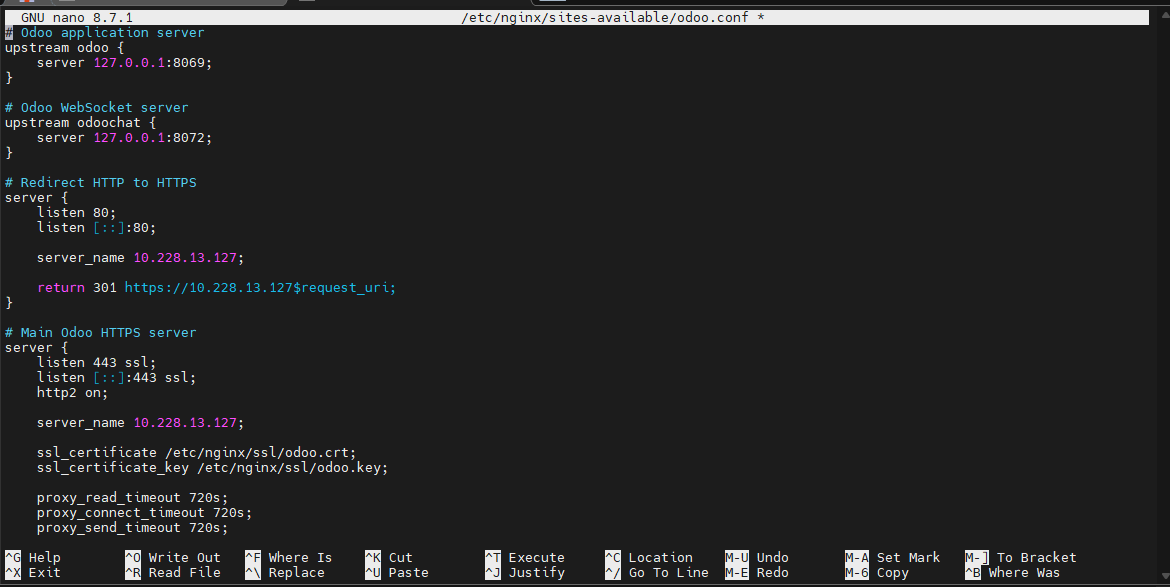Click the 'upstream odoochat {' line

pyautogui.click(x=81, y=122)
